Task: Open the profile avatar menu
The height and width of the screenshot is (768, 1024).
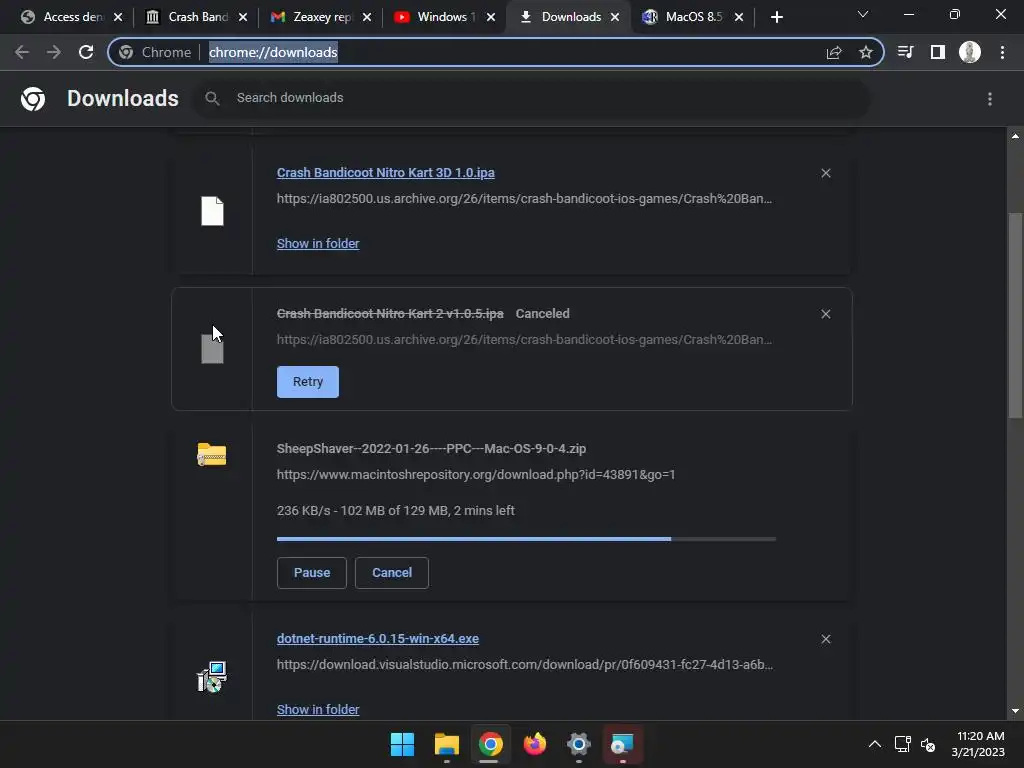Action: [x=970, y=52]
